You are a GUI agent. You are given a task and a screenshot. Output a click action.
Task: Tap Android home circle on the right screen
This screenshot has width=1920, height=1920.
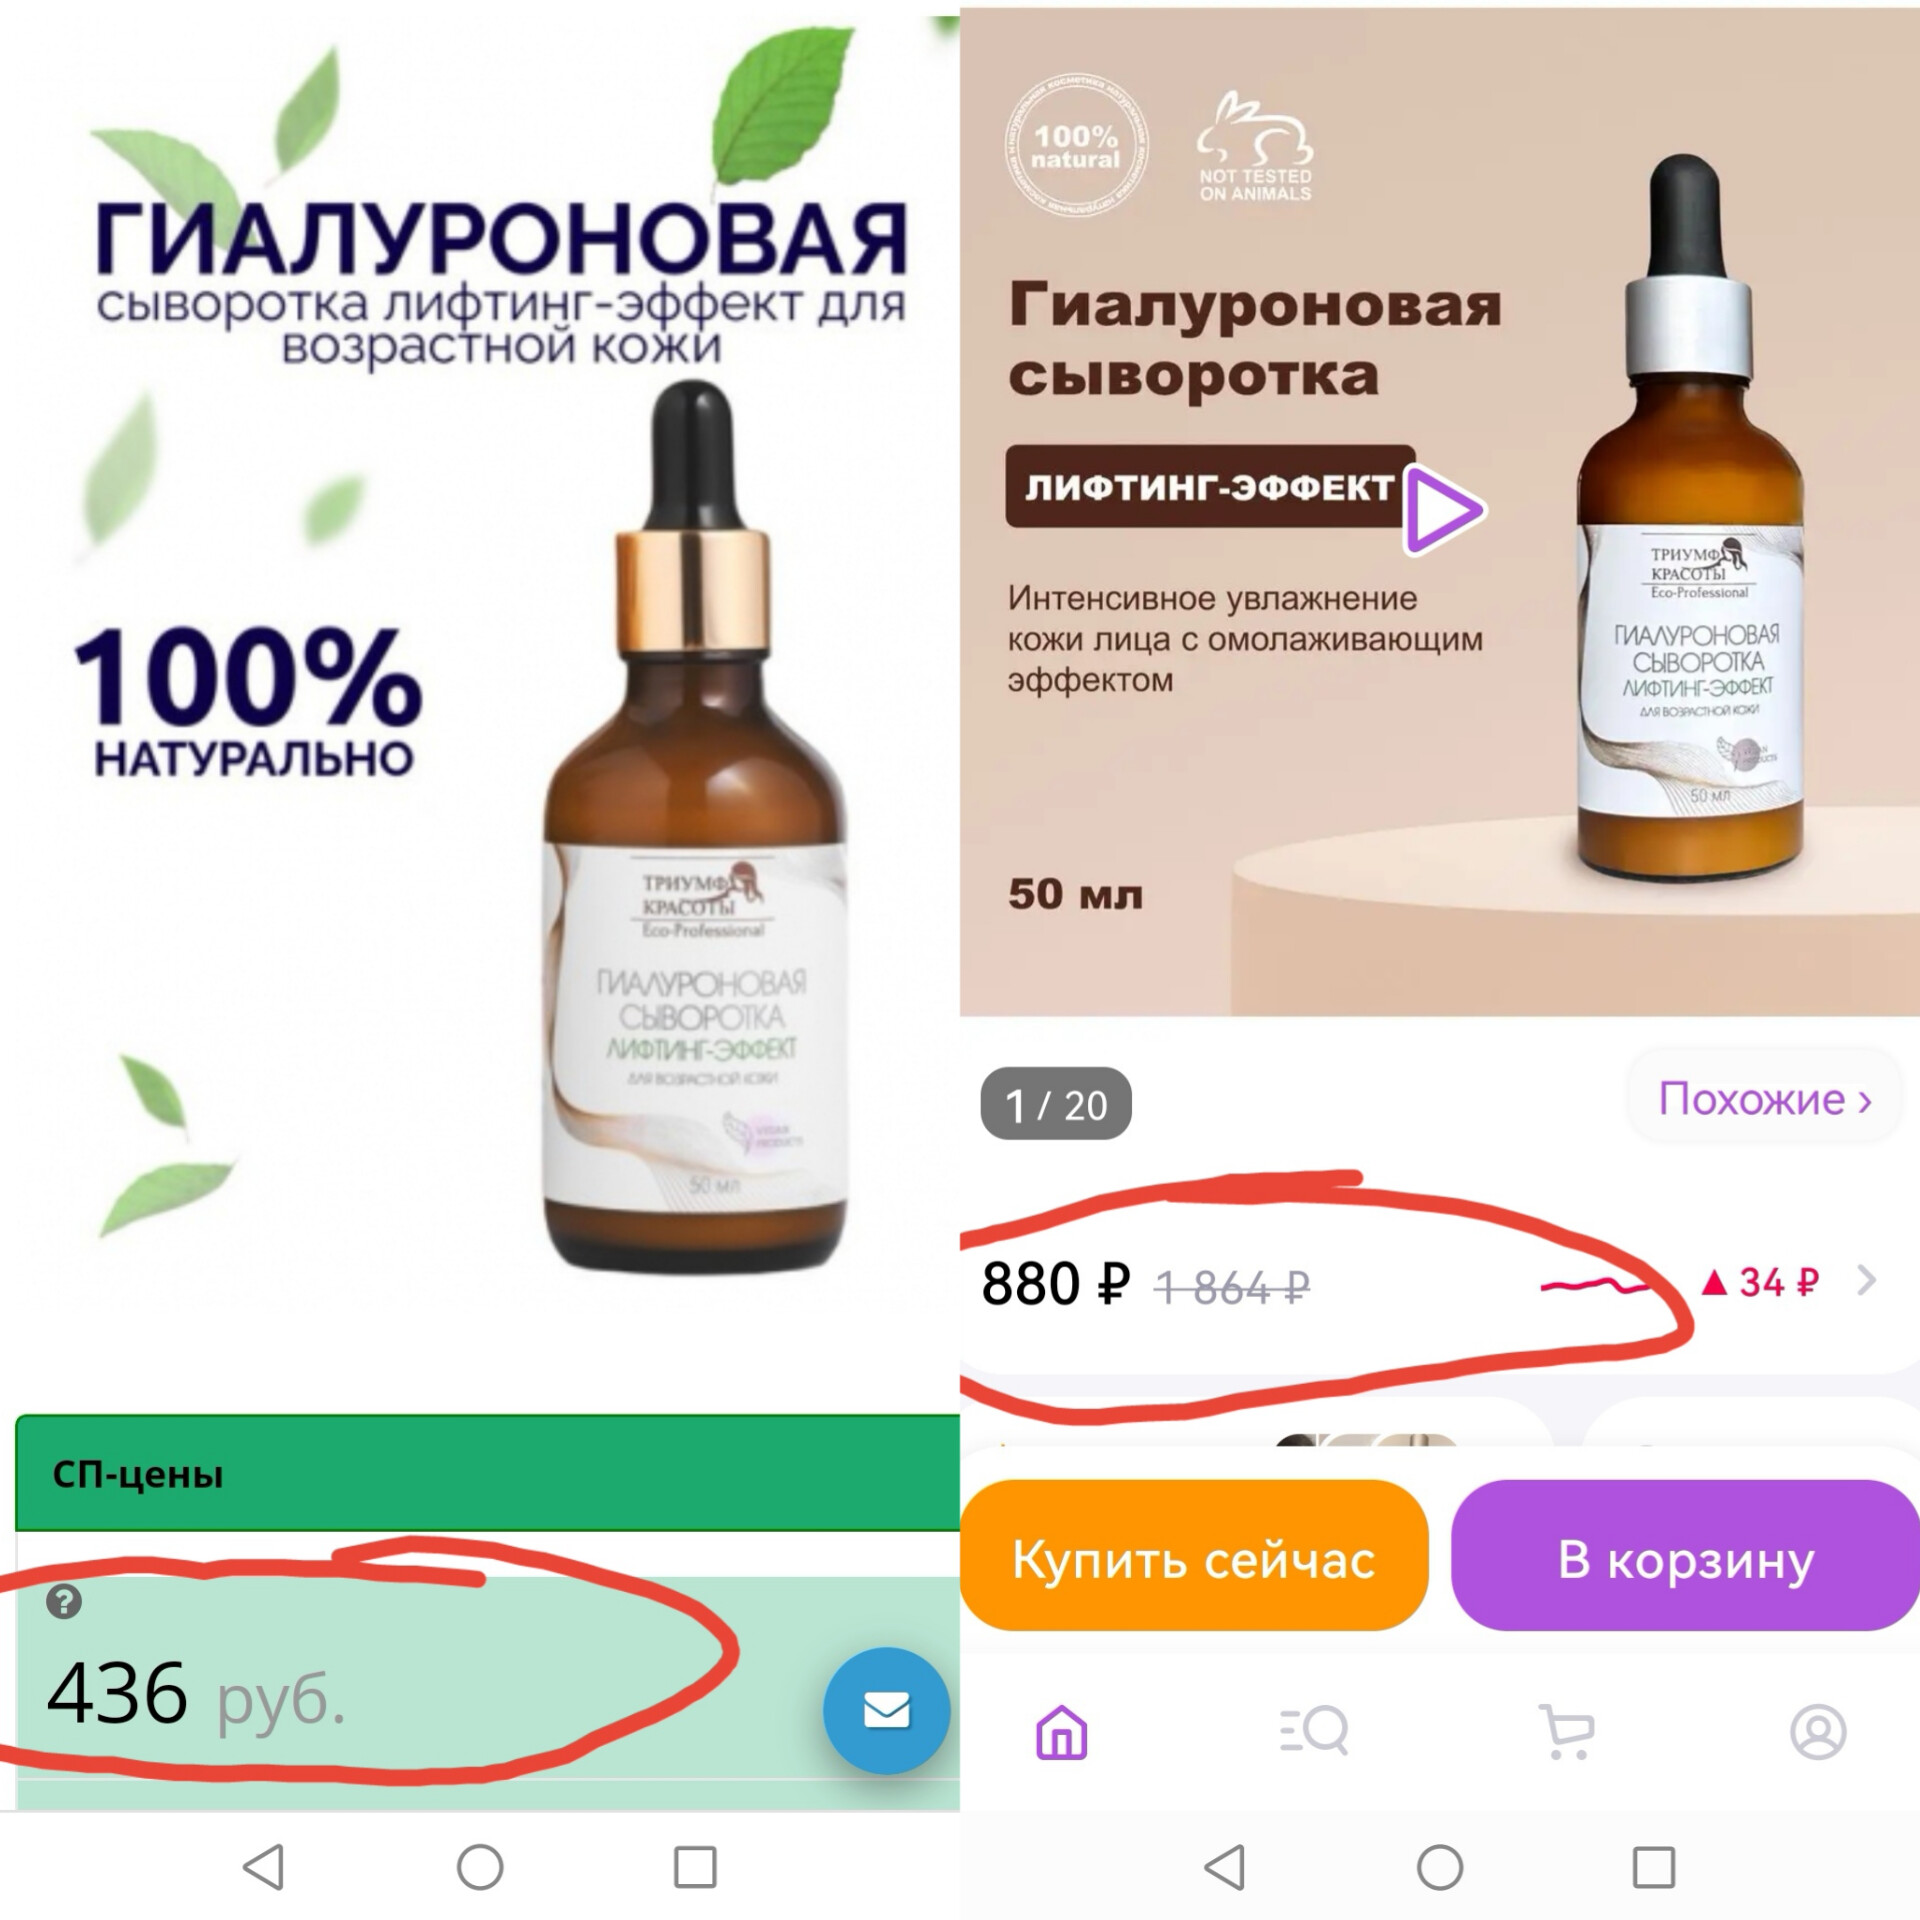(x=1440, y=1867)
